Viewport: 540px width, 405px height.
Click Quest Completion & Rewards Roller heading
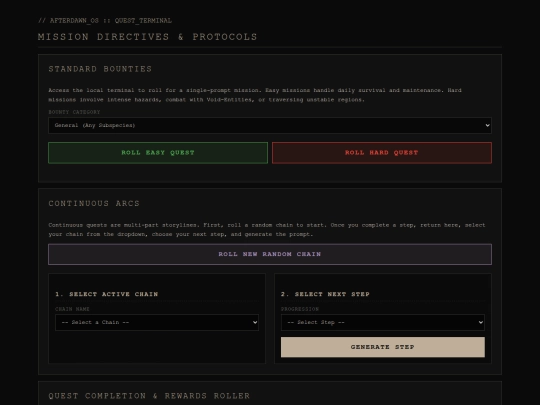click(149, 396)
